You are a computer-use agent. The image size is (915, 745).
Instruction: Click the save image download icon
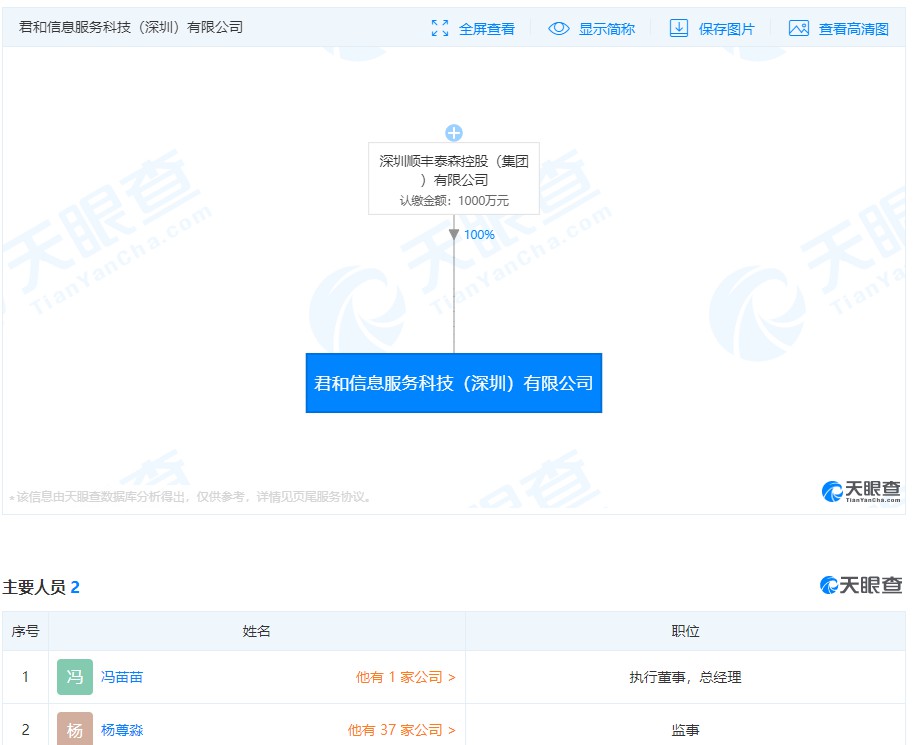click(678, 28)
